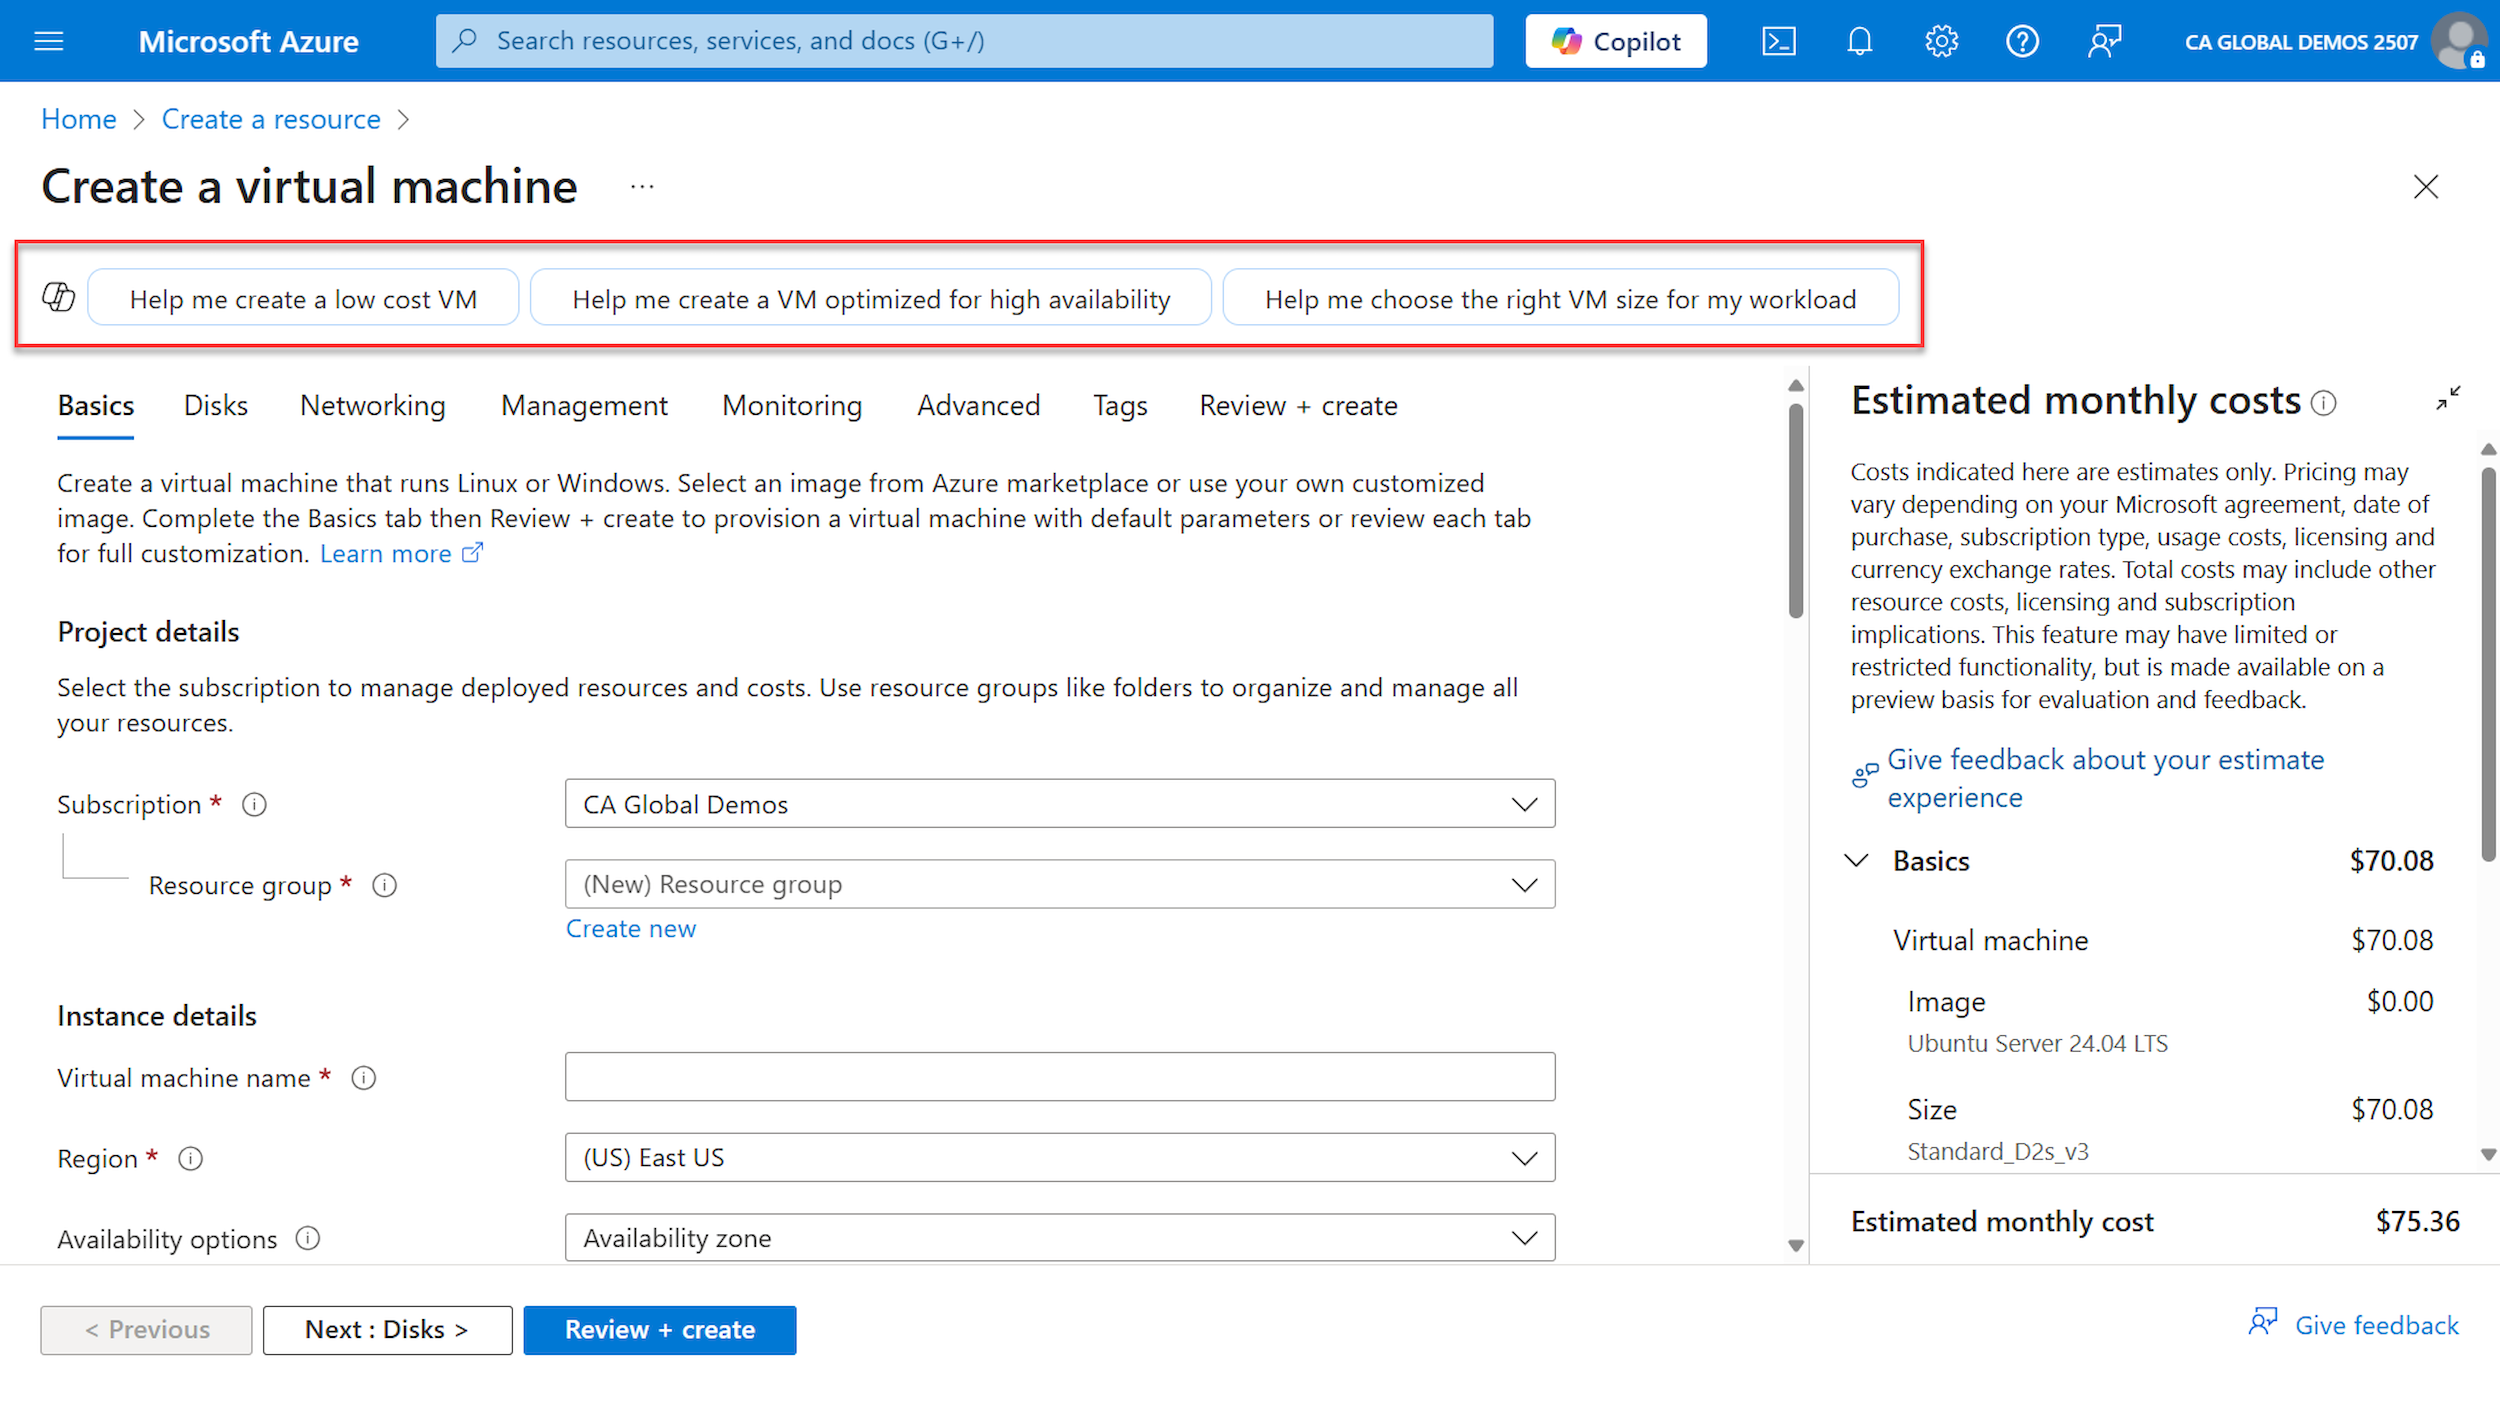Switch to the Basics tab
This screenshot has height=1406, width=2500.
coord(96,406)
